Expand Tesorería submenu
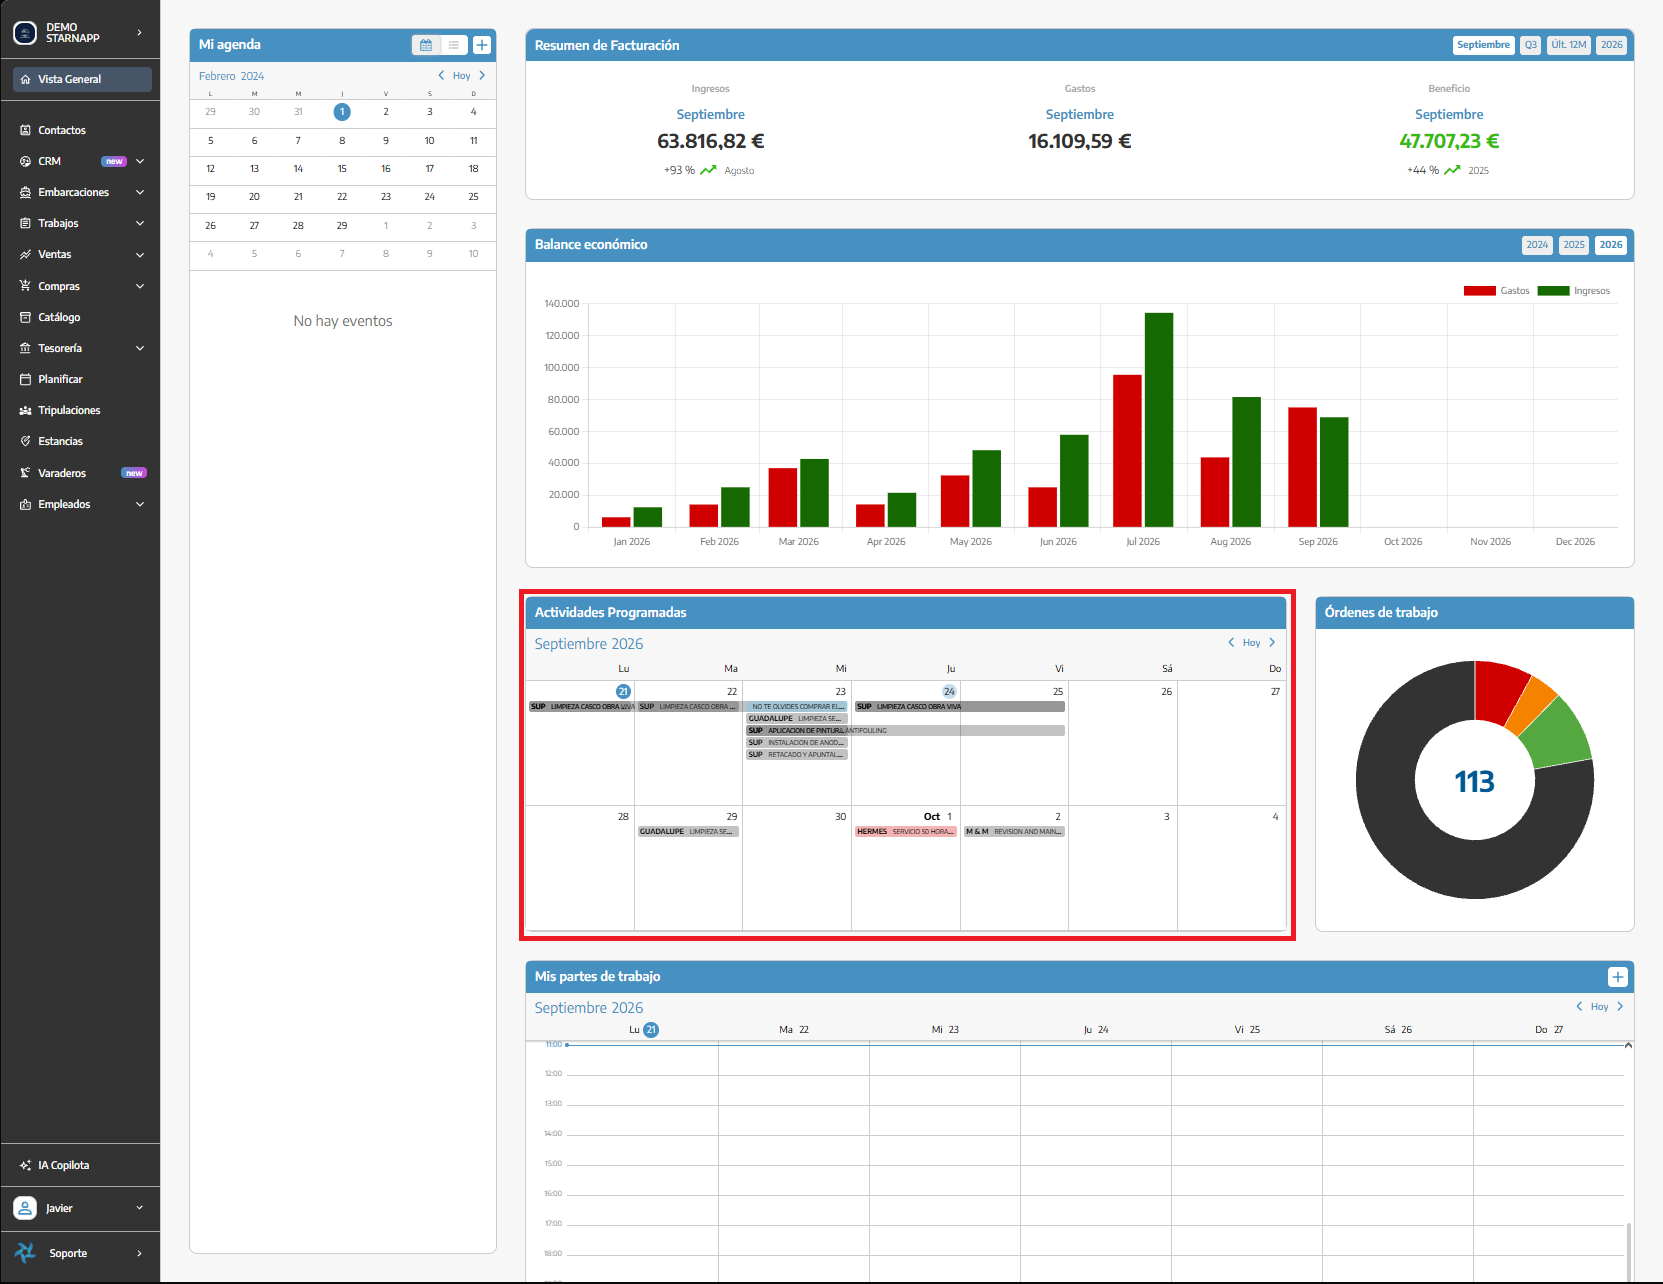The image size is (1663, 1284). point(80,348)
